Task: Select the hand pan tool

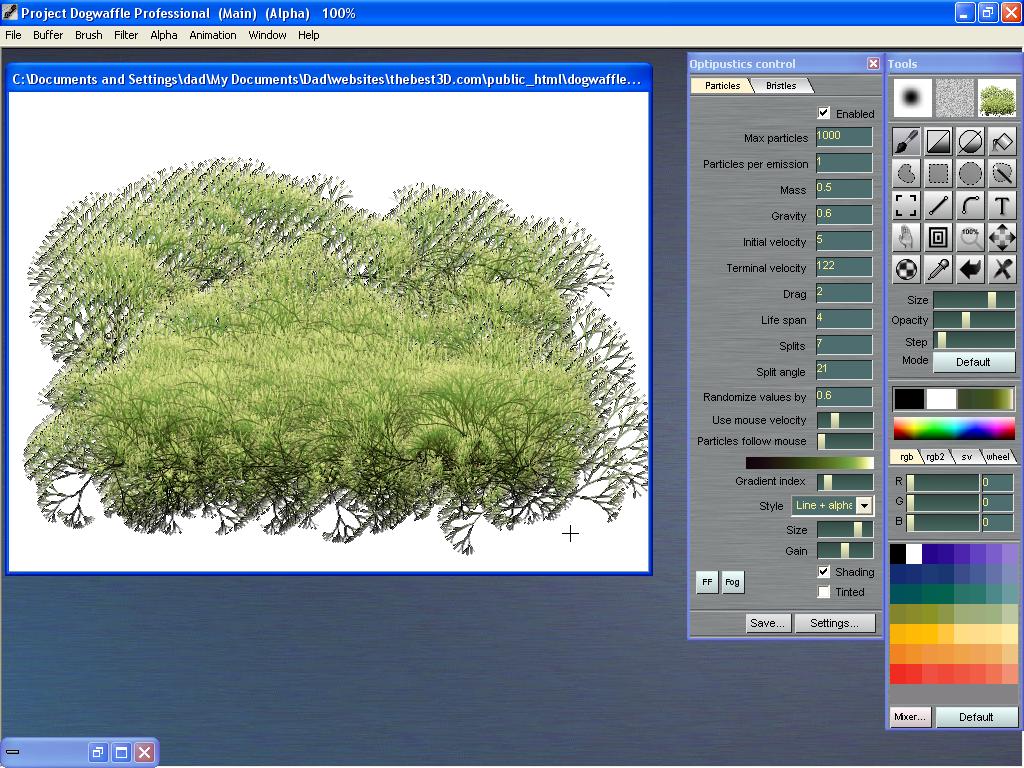Action: [x=906, y=238]
